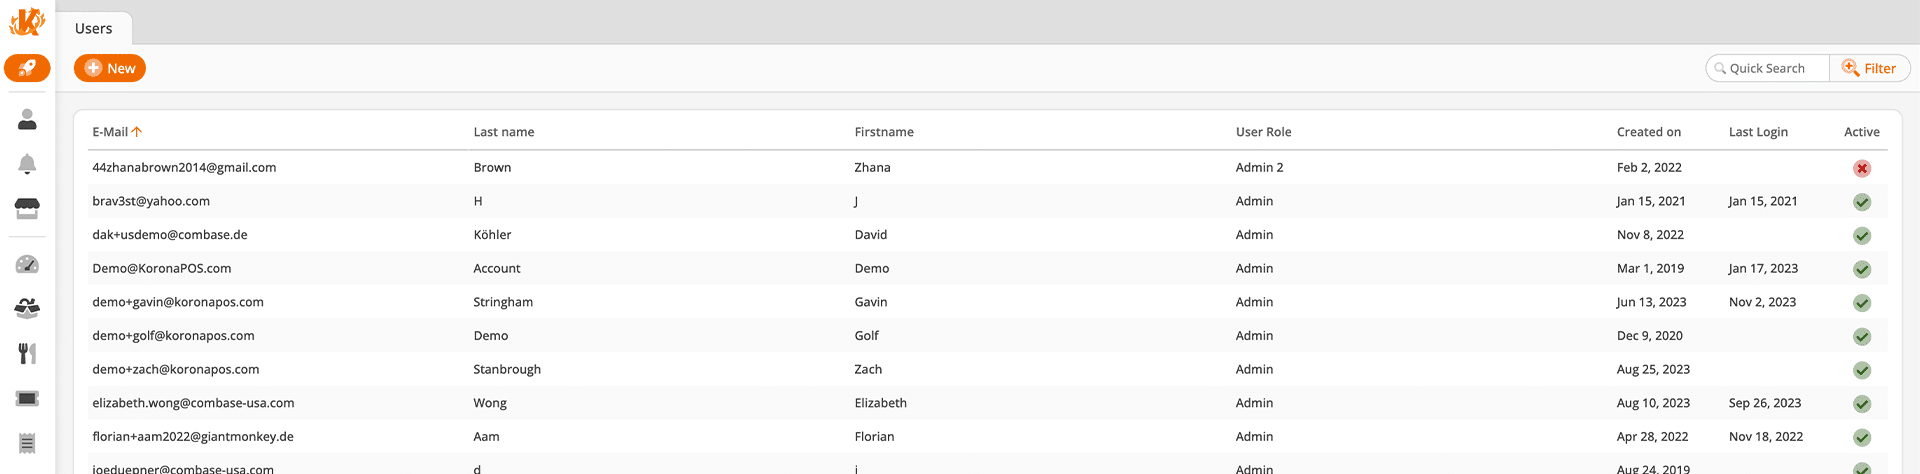The height and width of the screenshot is (474, 1920).
Task: Open user dak+usdemo@combase.de
Action: [170, 235]
